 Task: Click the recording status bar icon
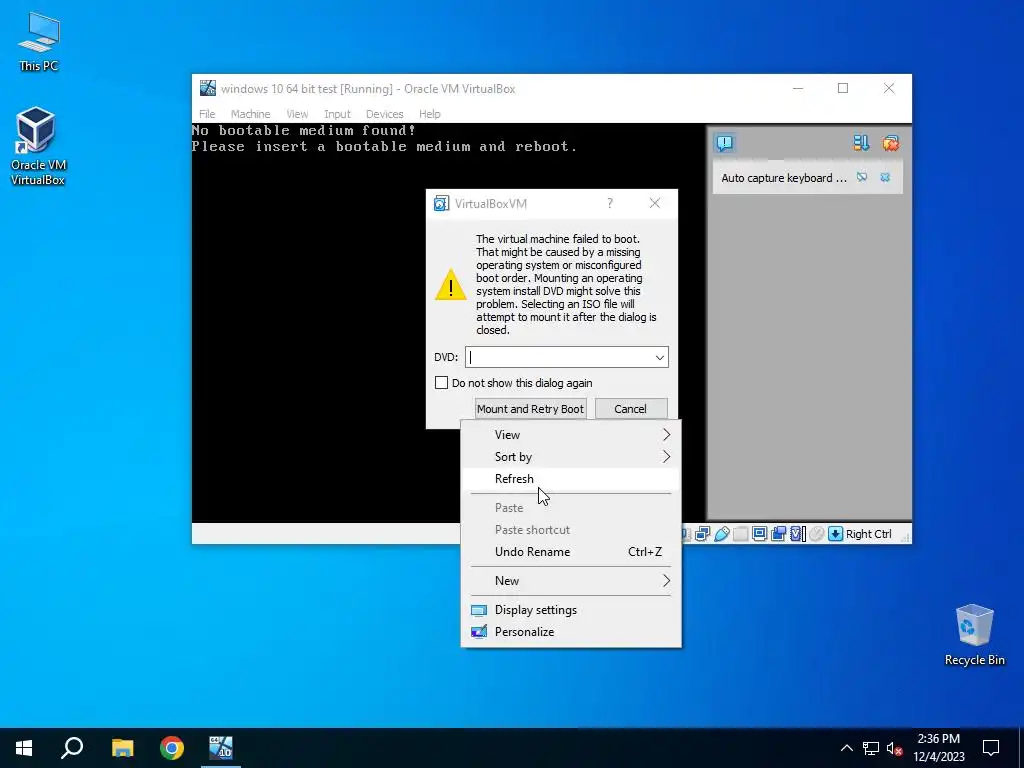click(x=778, y=534)
